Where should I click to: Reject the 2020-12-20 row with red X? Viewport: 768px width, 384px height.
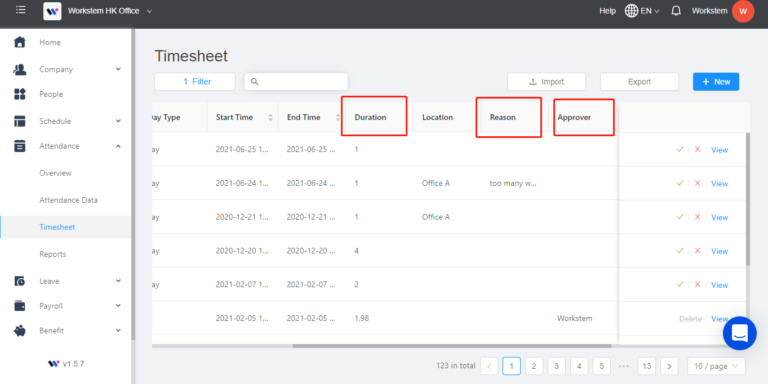697,251
